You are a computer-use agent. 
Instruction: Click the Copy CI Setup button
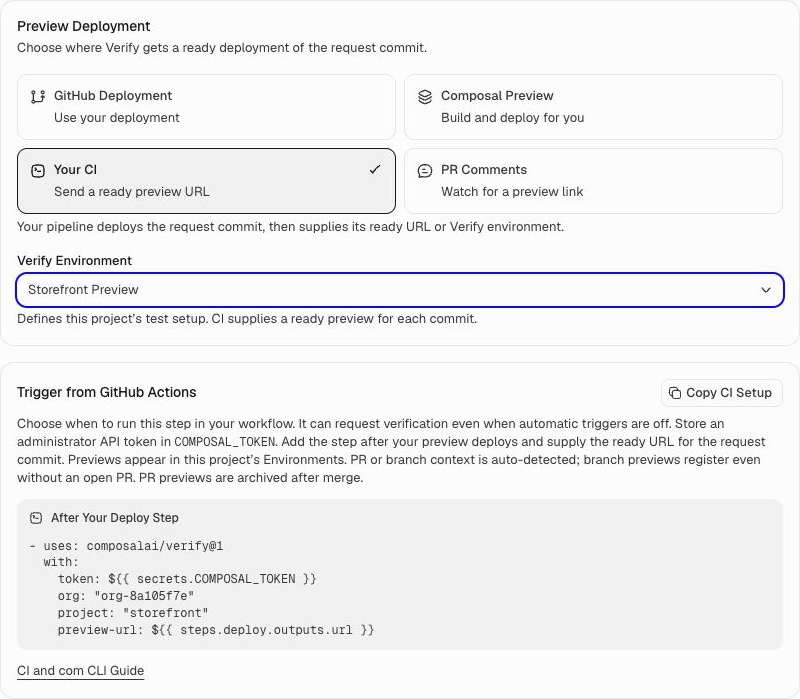point(721,393)
